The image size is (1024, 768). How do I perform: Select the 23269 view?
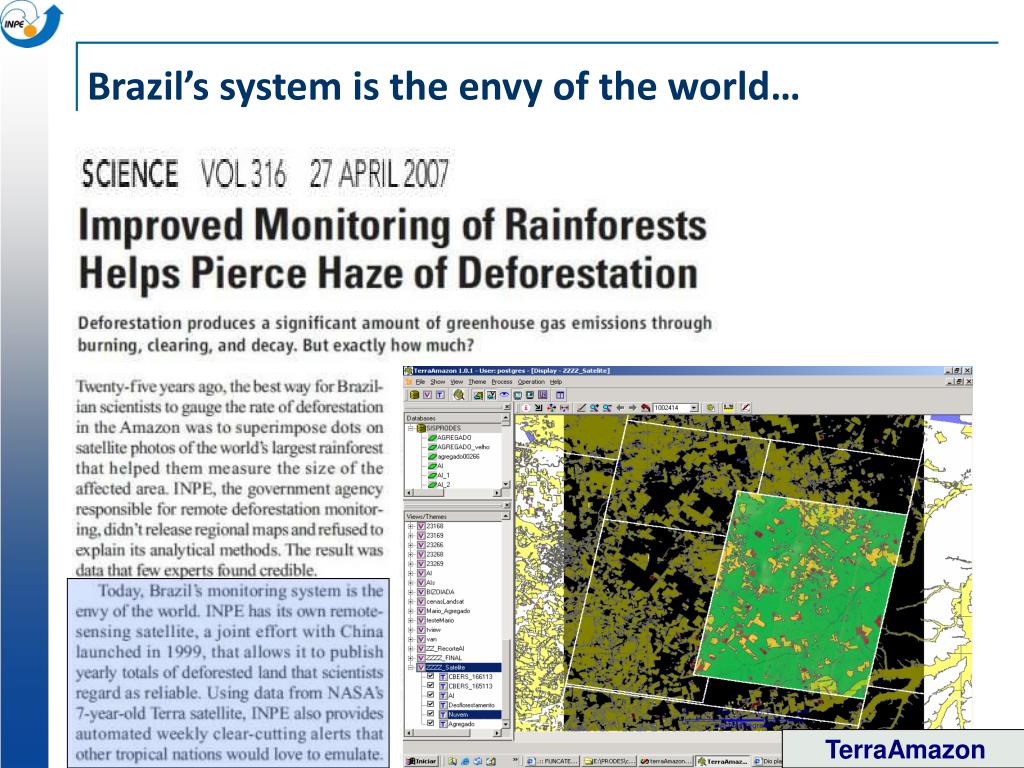point(435,564)
